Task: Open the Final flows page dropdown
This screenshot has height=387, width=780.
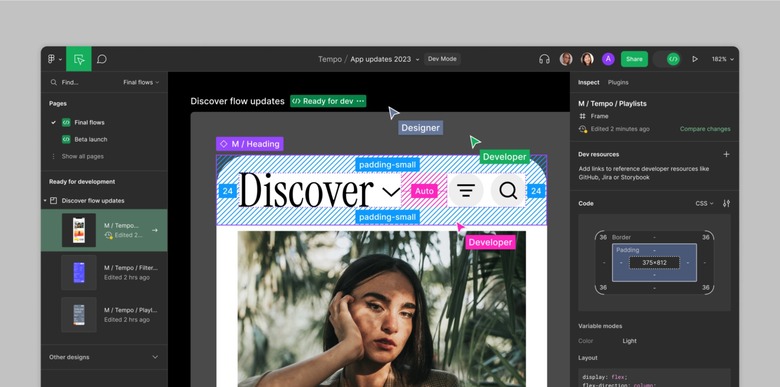Action: click(x=141, y=82)
